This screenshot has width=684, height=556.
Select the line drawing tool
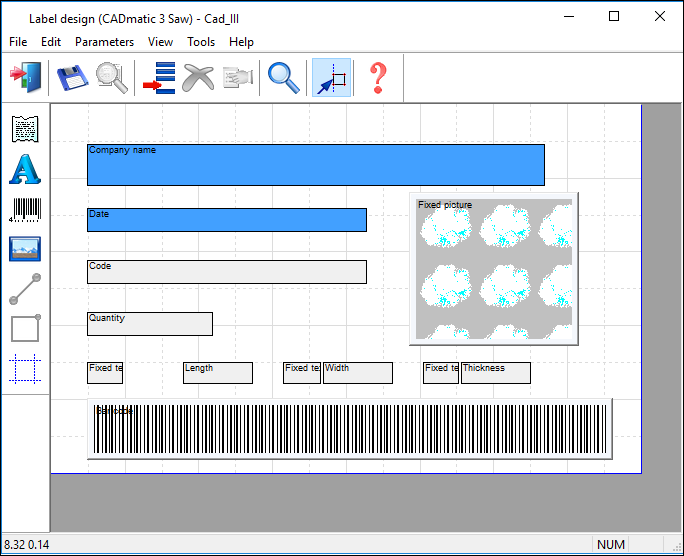(x=25, y=289)
